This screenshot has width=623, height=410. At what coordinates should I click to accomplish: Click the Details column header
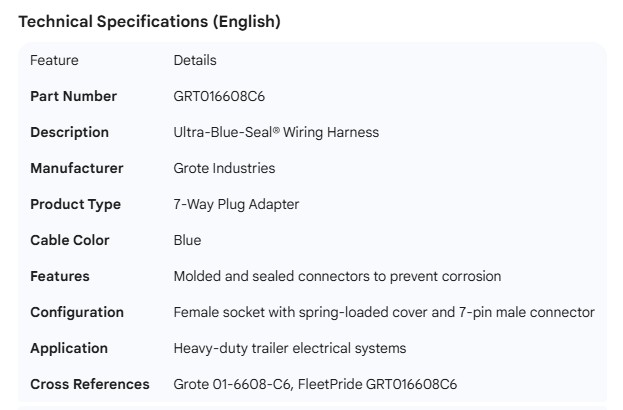(x=195, y=60)
